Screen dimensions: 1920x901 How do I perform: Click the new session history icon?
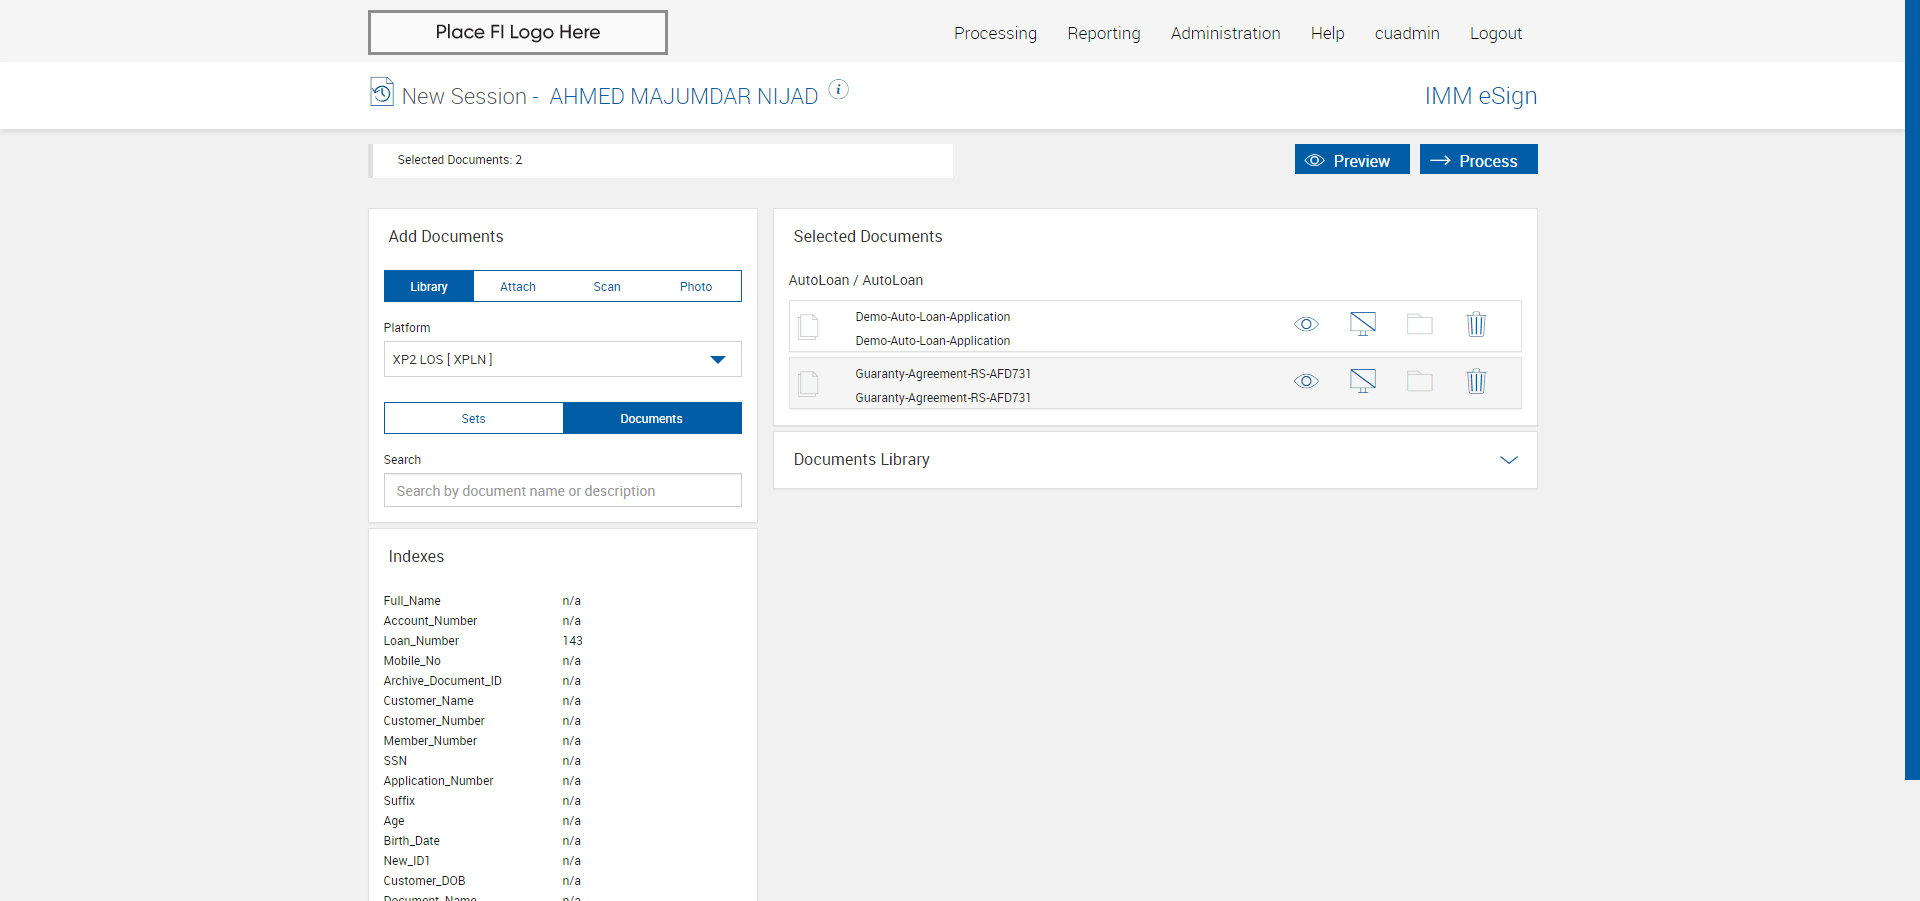pos(381,92)
